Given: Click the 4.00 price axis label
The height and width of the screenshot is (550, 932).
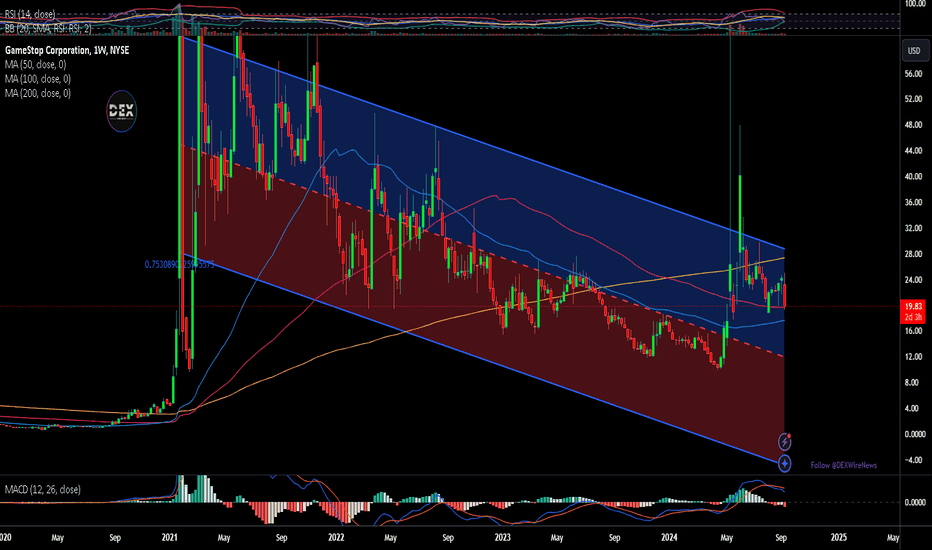Looking at the screenshot, I should click(914, 408).
